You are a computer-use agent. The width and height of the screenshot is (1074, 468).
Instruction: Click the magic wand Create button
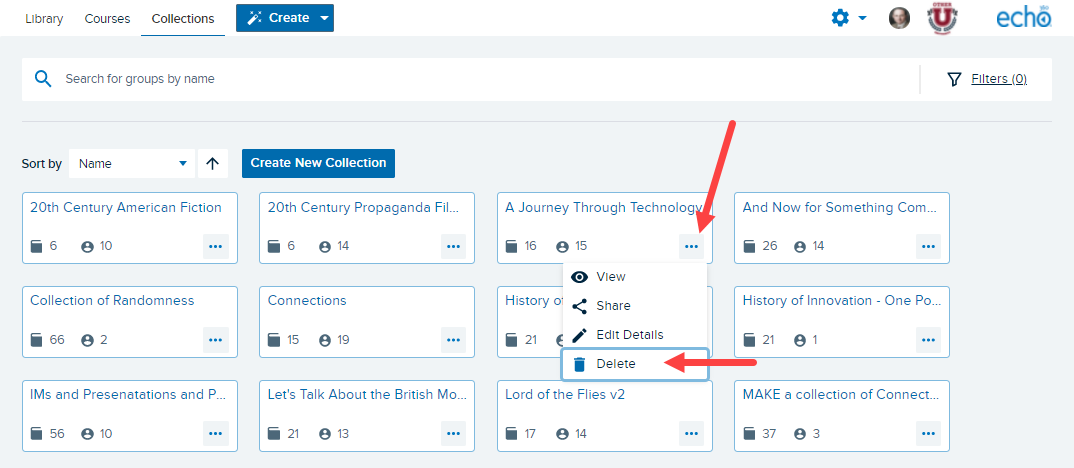point(285,18)
